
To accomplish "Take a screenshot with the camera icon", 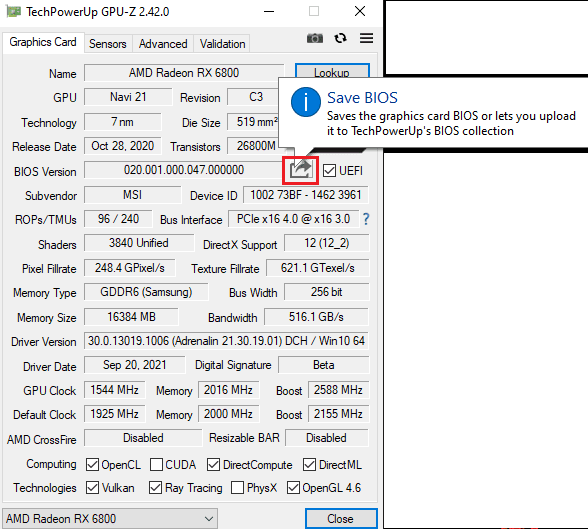I will click(x=315, y=38).
